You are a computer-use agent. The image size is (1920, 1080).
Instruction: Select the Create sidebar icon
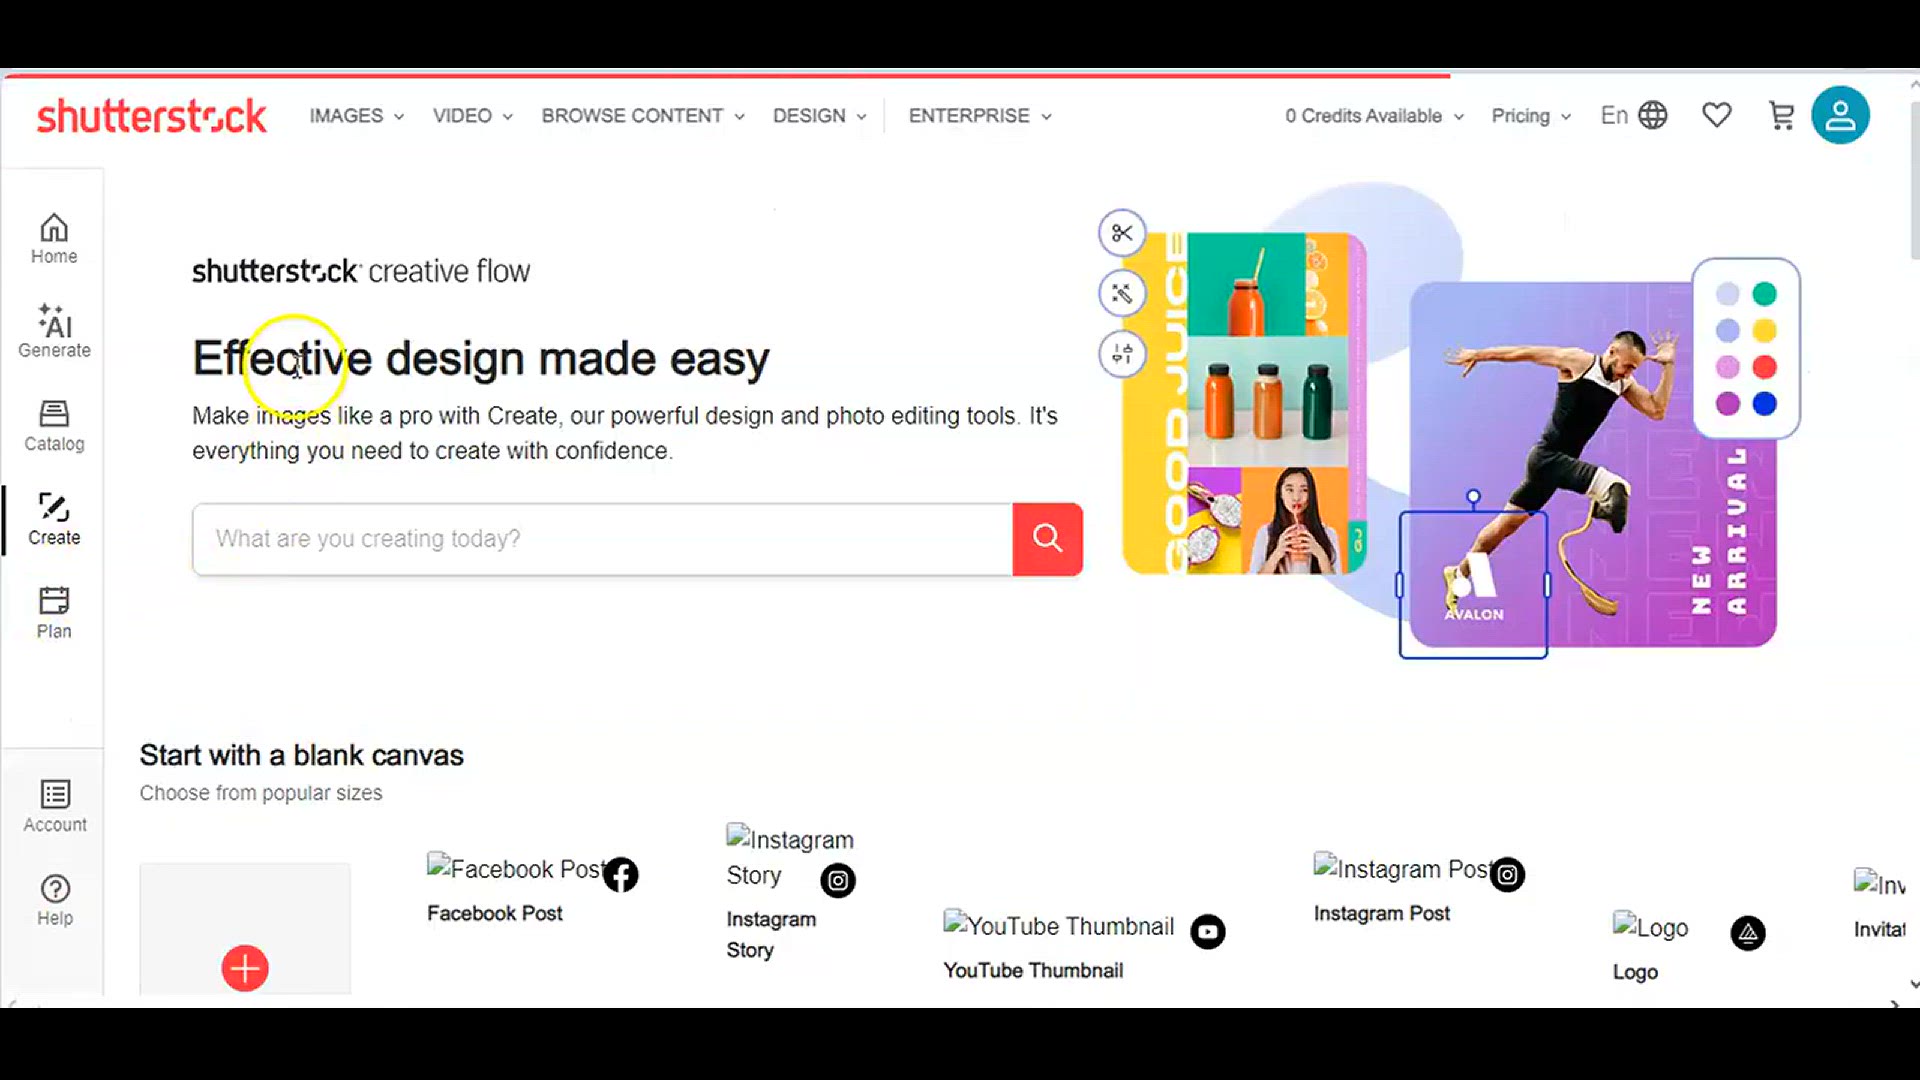(x=54, y=519)
